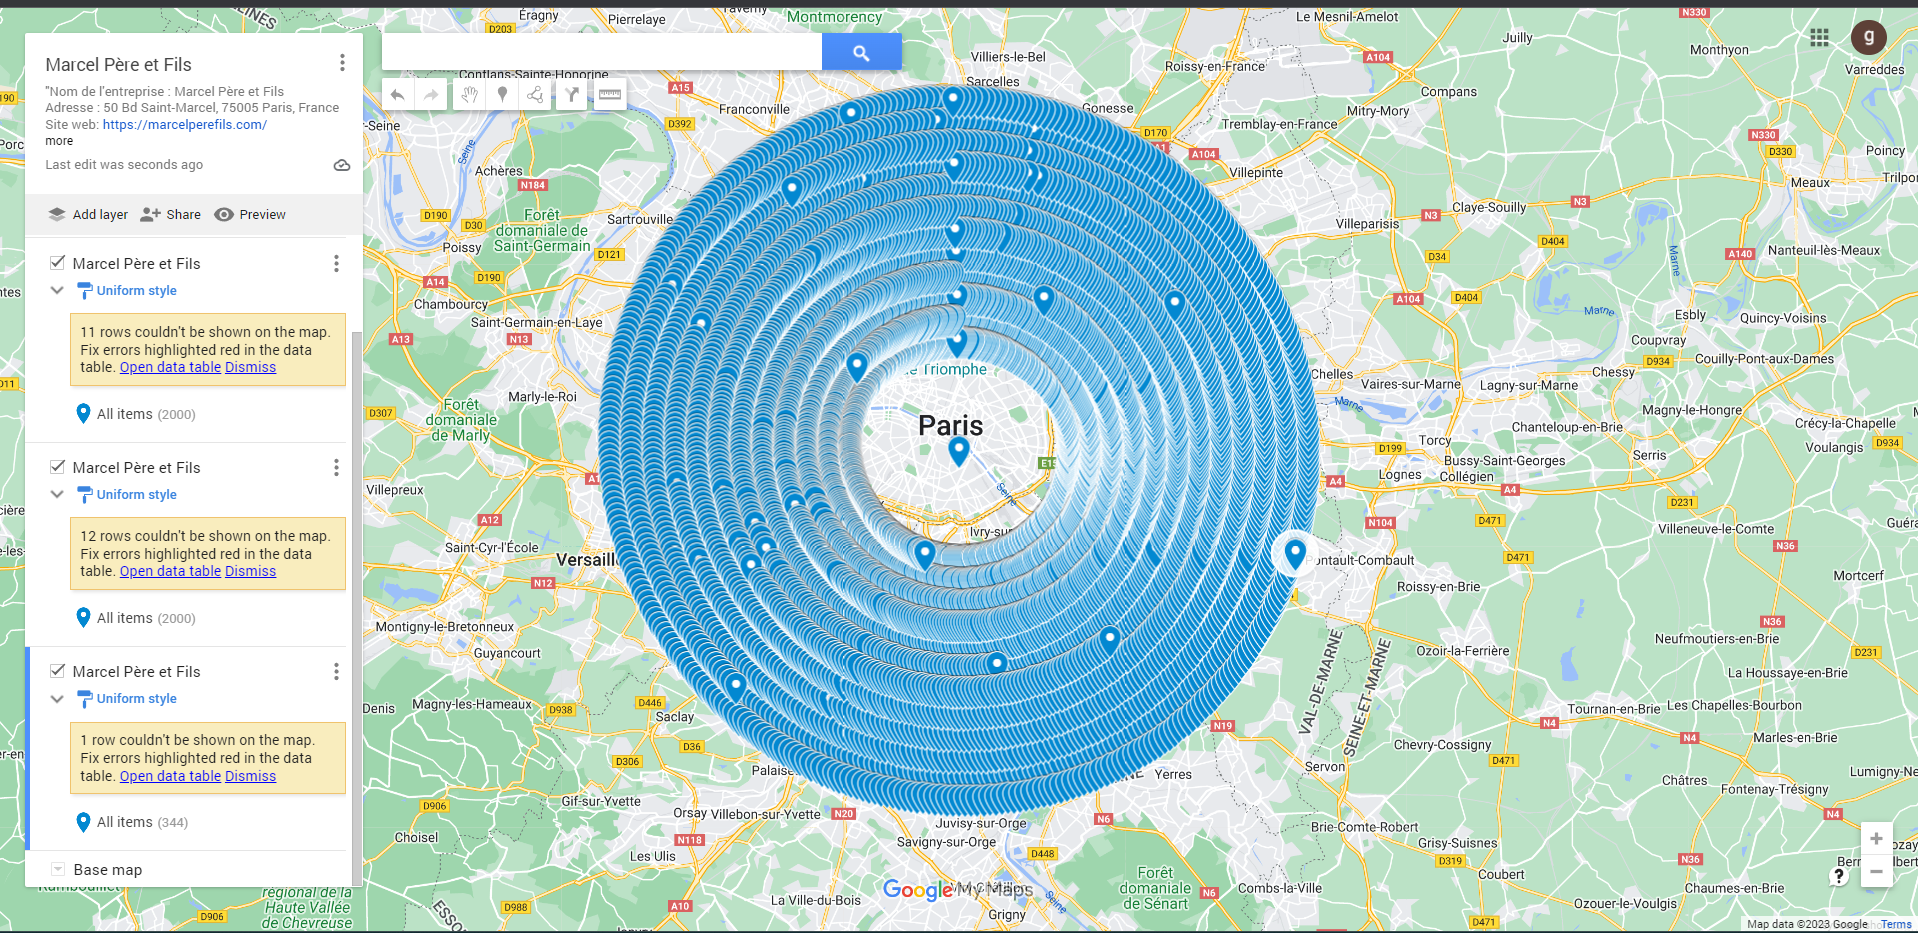
Task: Zoom in with the plus button
Action: (1876, 839)
